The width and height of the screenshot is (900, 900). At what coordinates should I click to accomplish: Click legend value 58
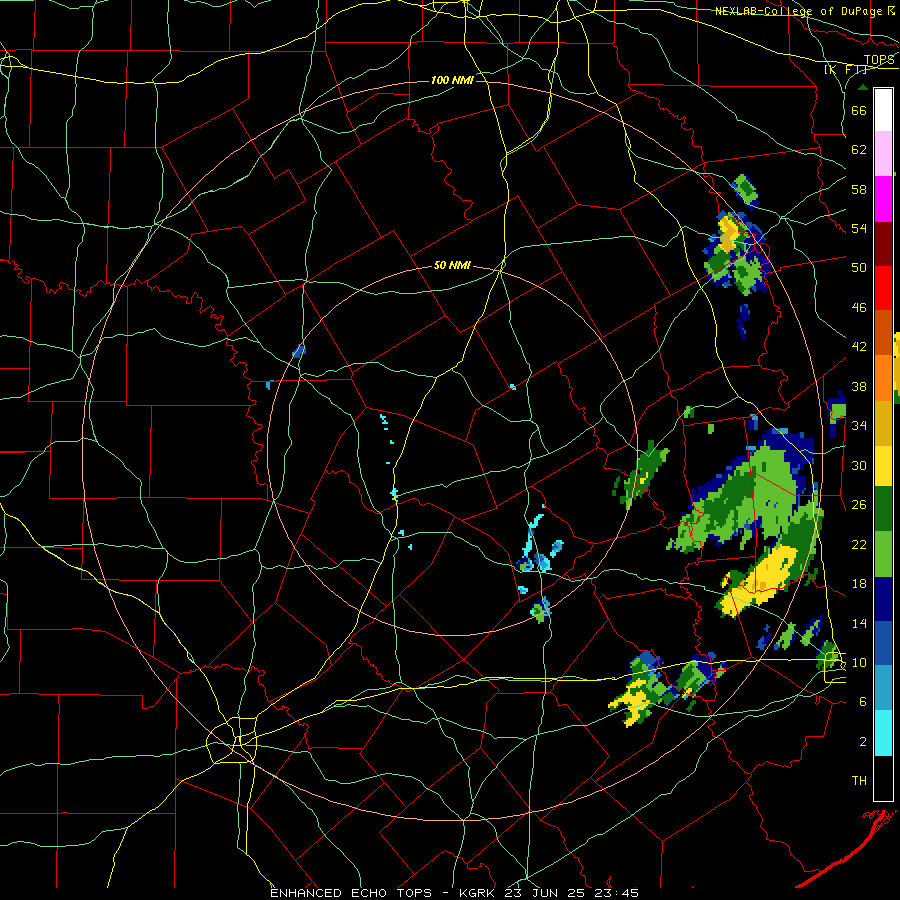tap(859, 189)
